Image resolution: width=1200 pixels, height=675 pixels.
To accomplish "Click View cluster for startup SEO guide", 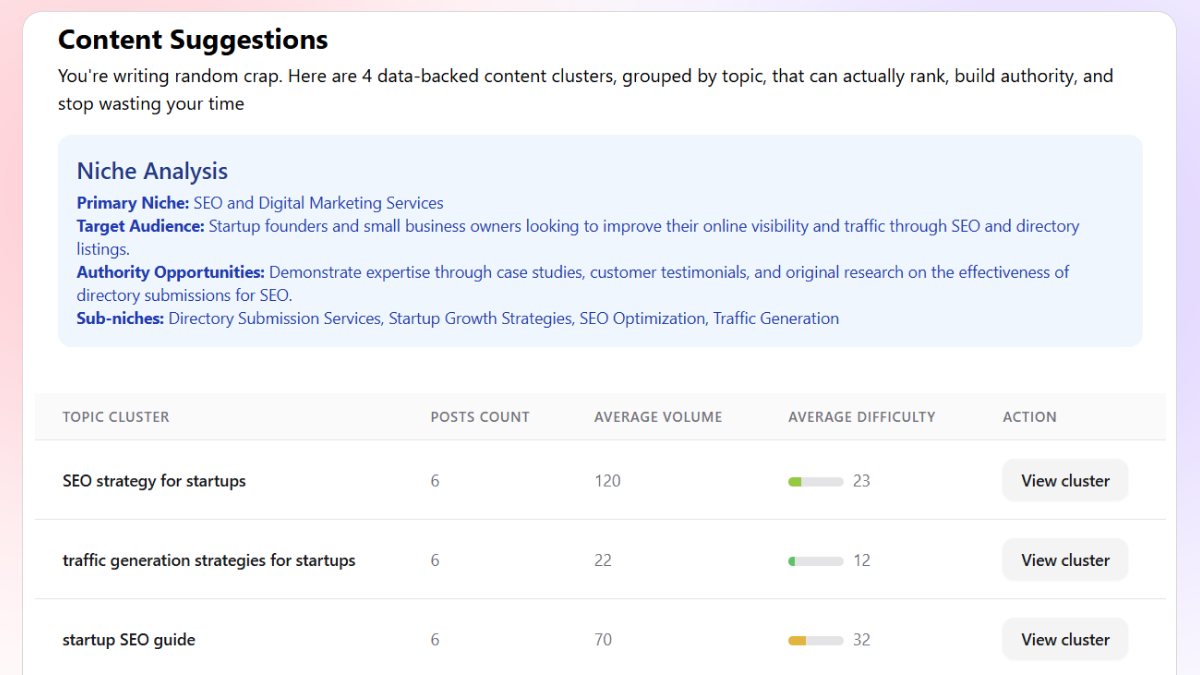I will [1065, 640].
